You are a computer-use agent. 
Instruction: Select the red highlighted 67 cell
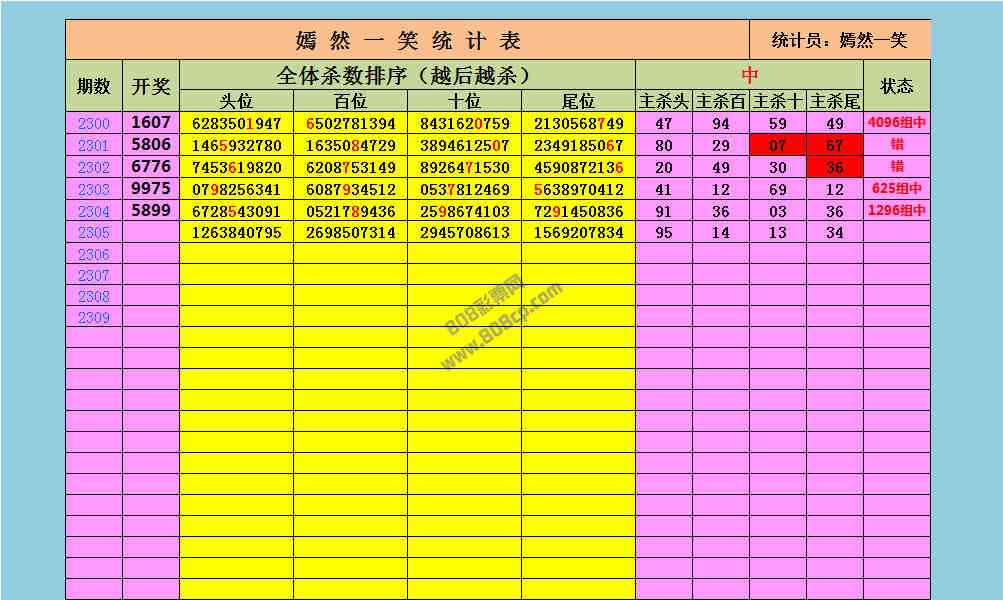click(x=835, y=145)
